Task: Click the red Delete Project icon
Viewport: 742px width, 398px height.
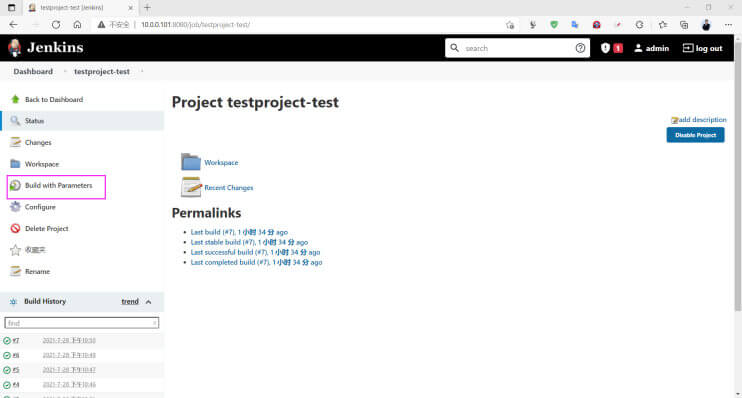Action: click(15, 228)
